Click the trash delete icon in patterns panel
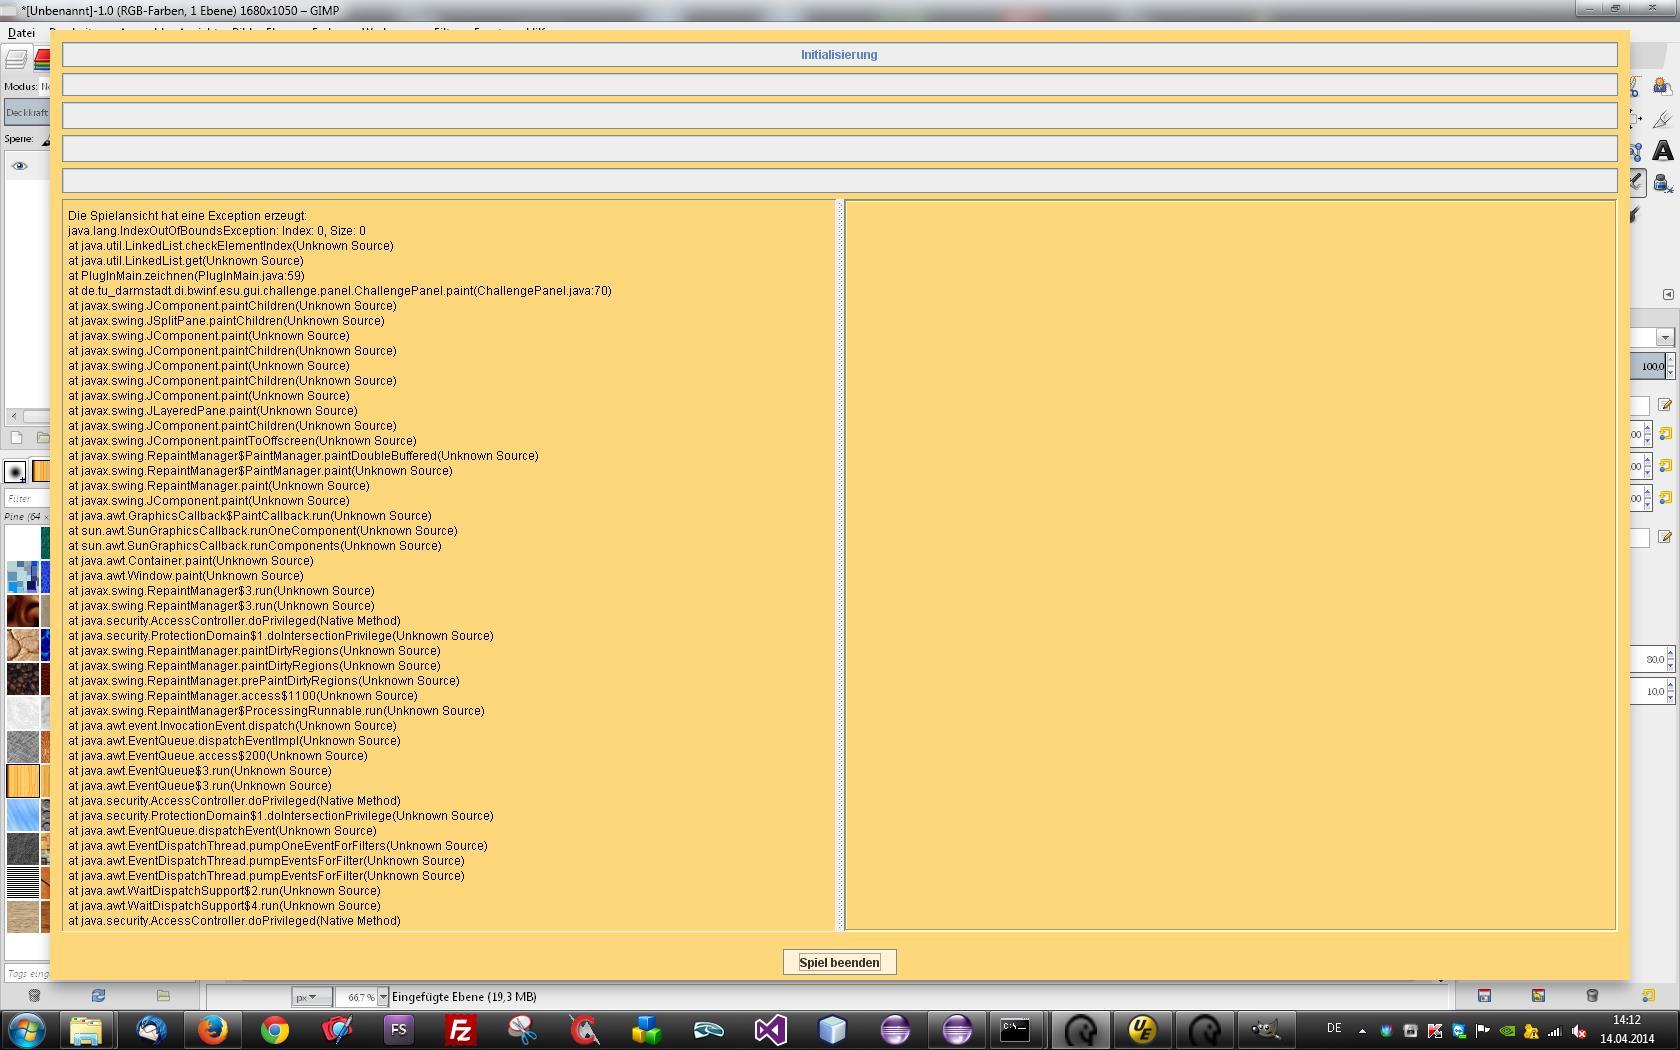The height and width of the screenshot is (1050, 1680). [34, 995]
